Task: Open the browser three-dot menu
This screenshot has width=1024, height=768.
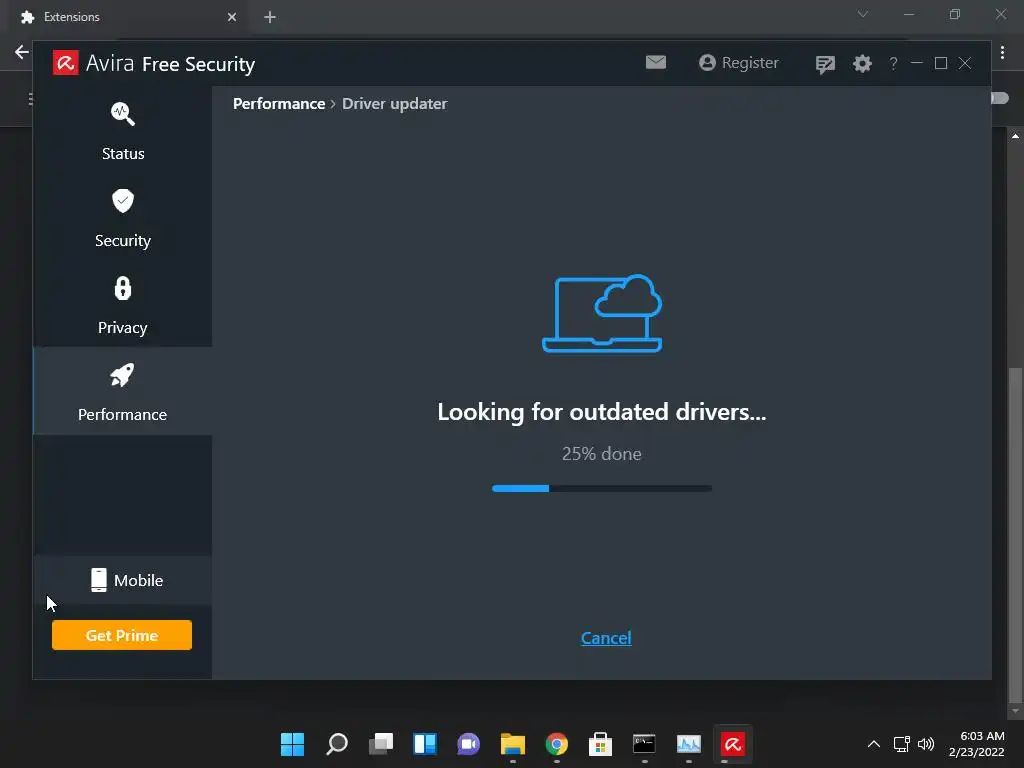Action: click(1002, 52)
